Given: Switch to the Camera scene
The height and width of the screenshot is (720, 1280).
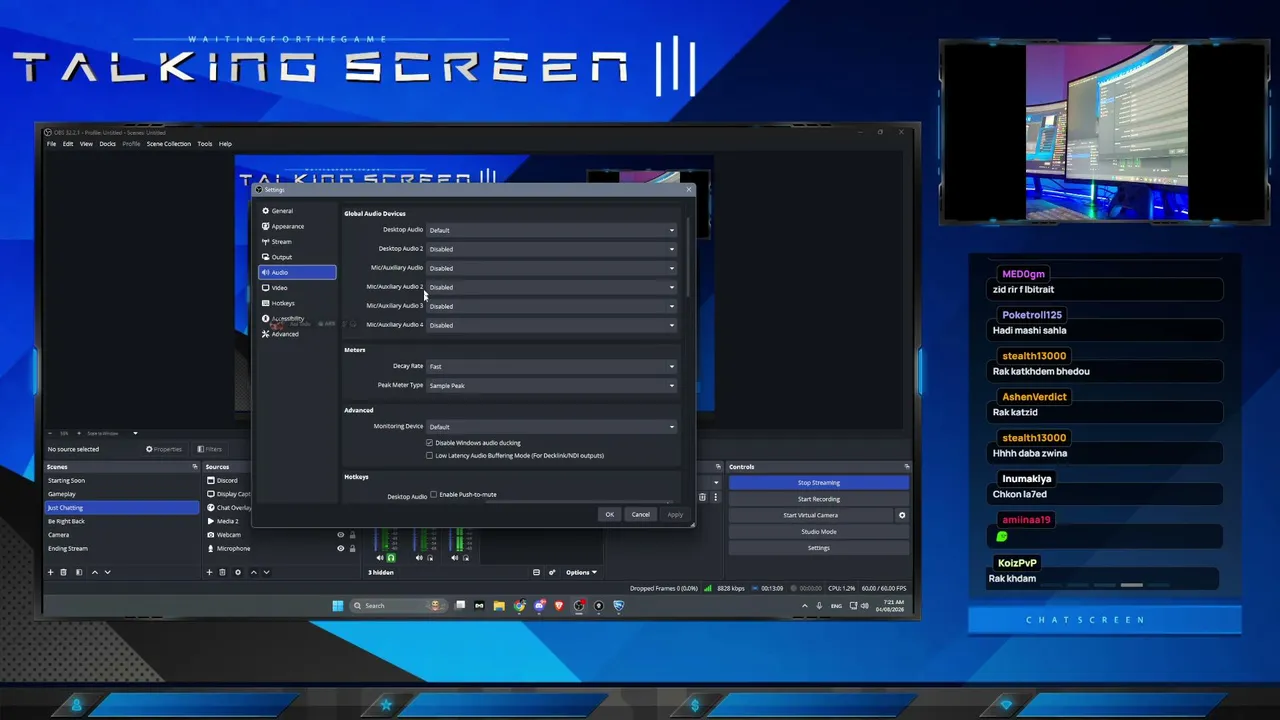Looking at the screenshot, I should [x=122, y=535].
